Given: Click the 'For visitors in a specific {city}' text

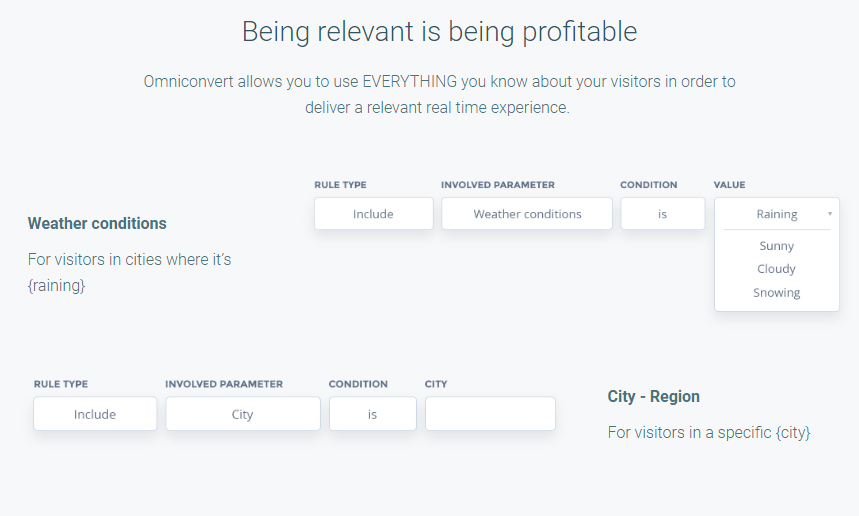Looking at the screenshot, I should tap(709, 433).
